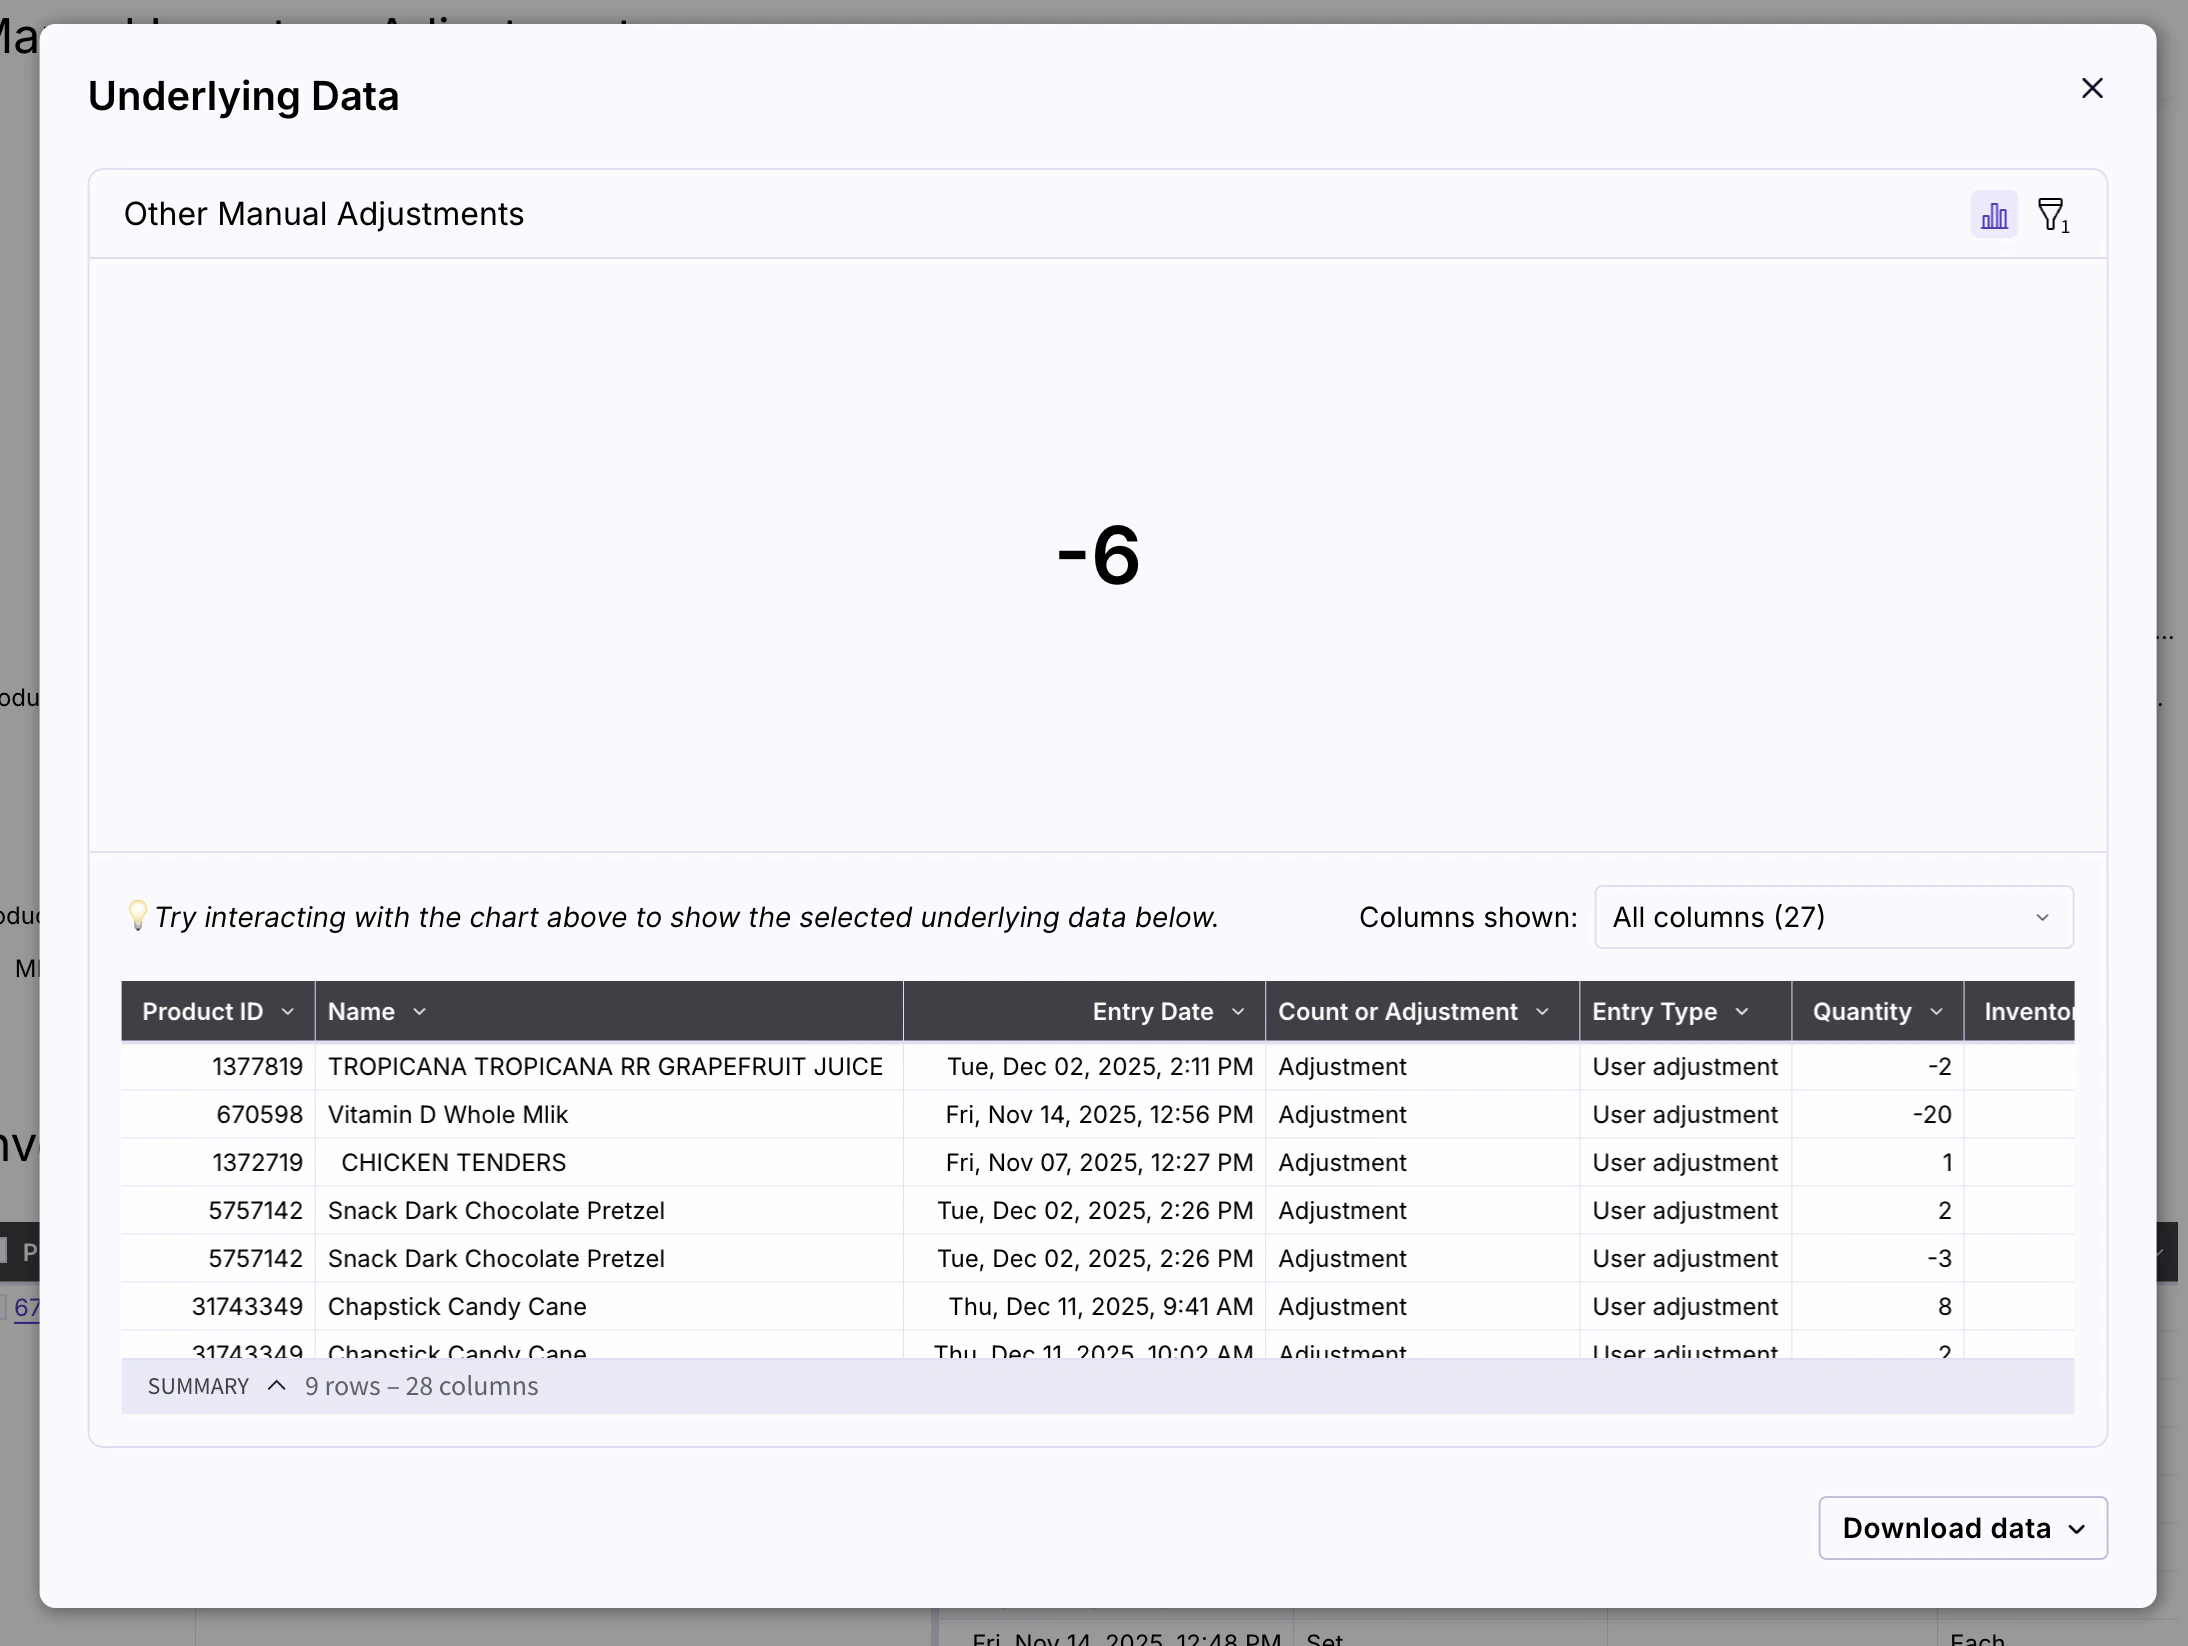Close the Underlying Data dialog

tap(2092, 88)
